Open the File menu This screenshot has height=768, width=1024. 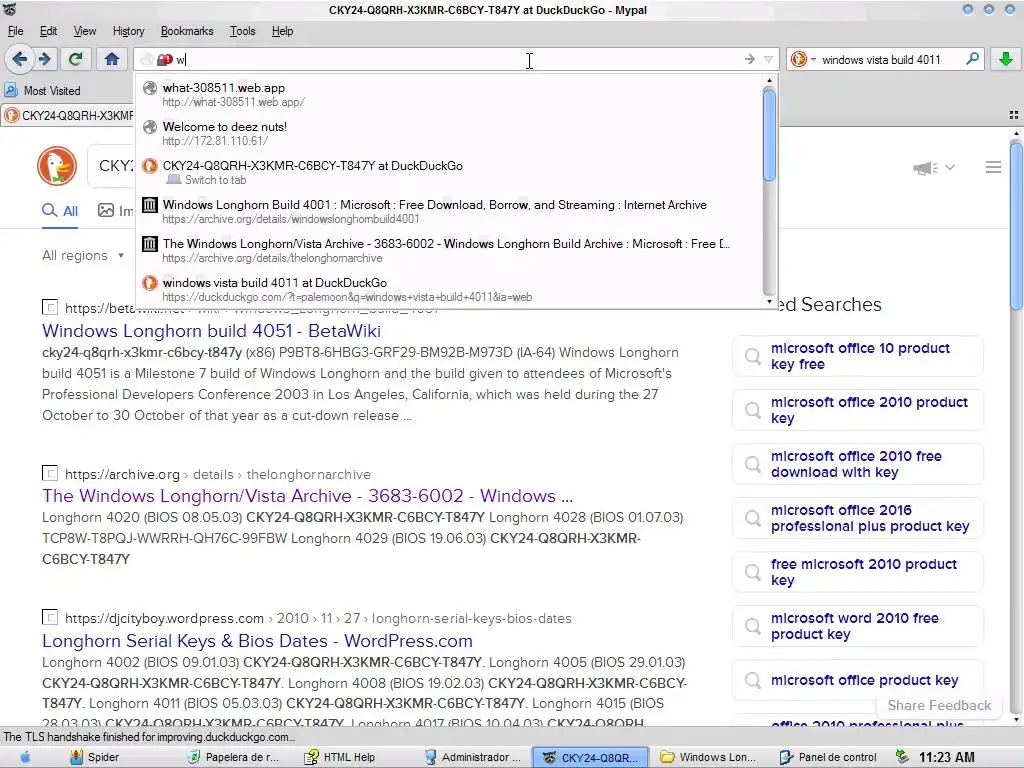(15, 31)
